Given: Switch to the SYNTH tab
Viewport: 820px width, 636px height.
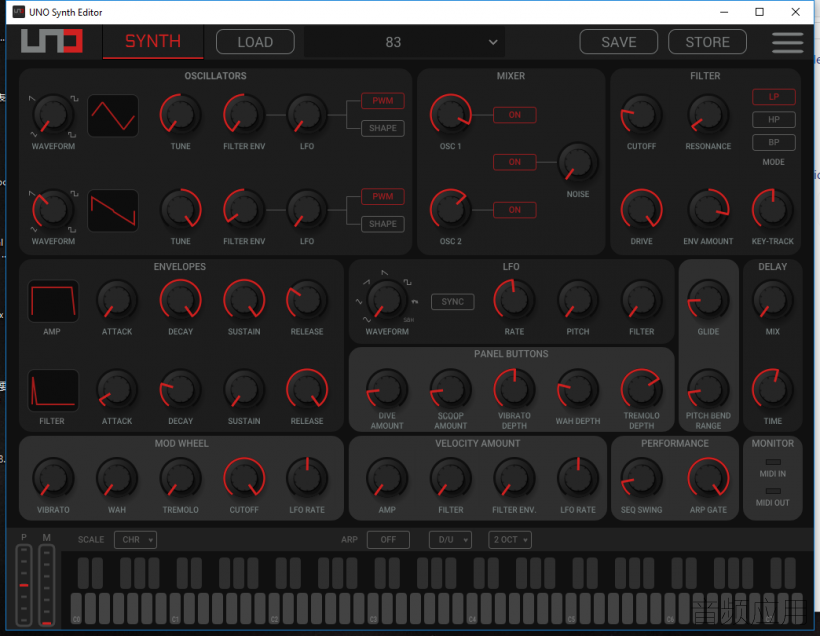Looking at the screenshot, I should click(x=153, y=41).
